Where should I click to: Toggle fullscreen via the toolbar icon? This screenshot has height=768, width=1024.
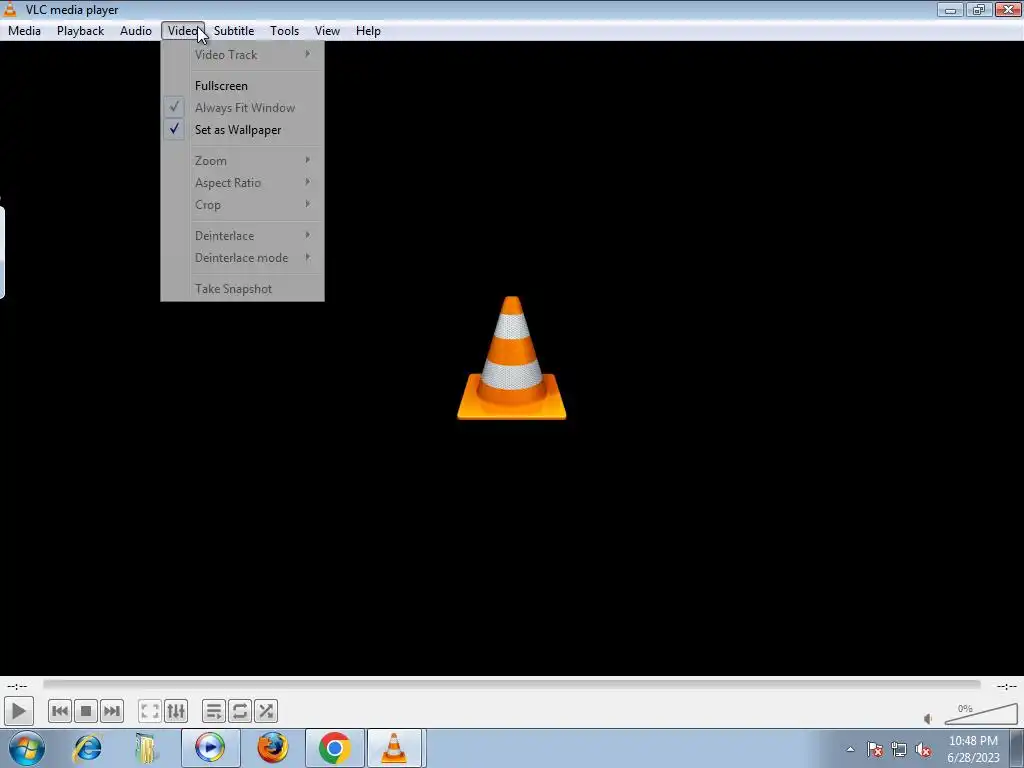150,711
